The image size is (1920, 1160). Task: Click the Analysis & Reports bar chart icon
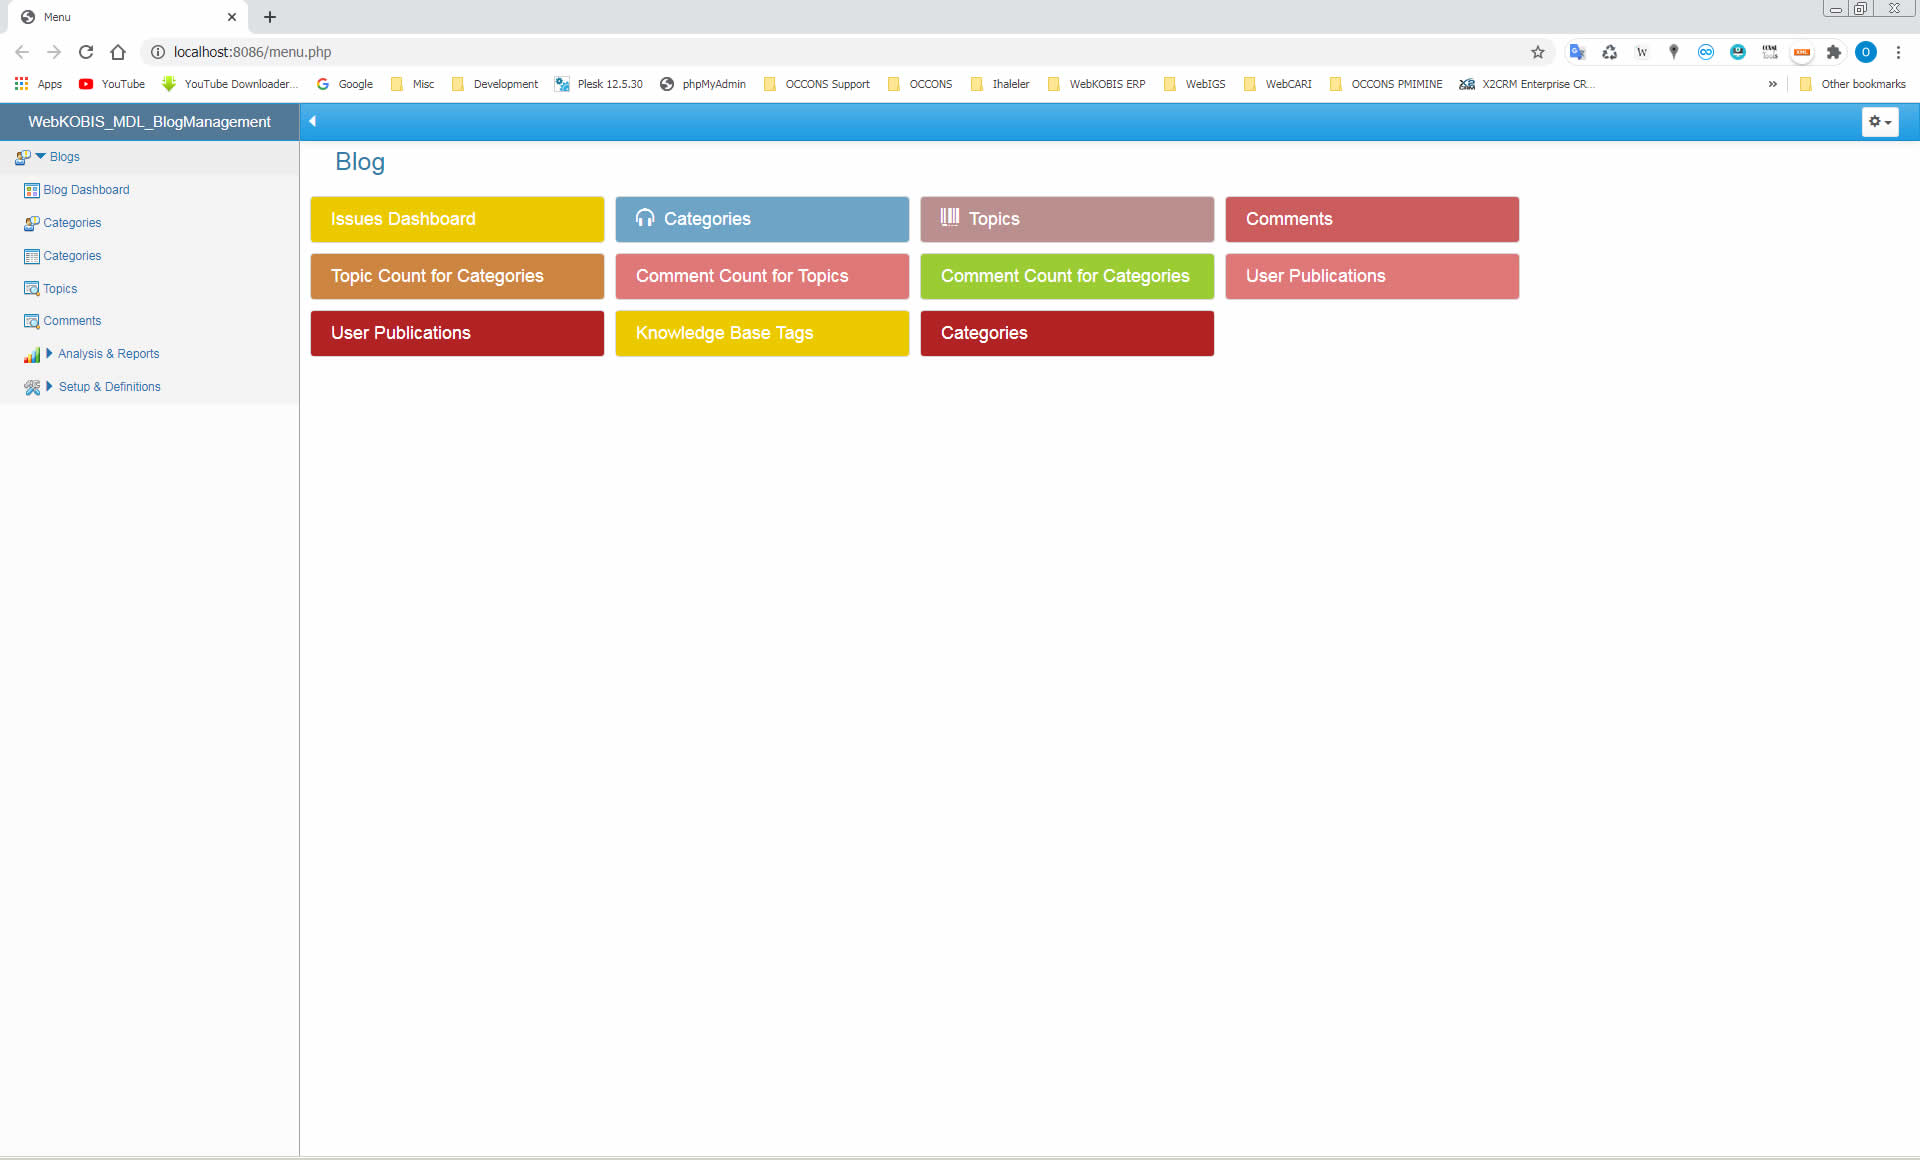coord(32,354)
